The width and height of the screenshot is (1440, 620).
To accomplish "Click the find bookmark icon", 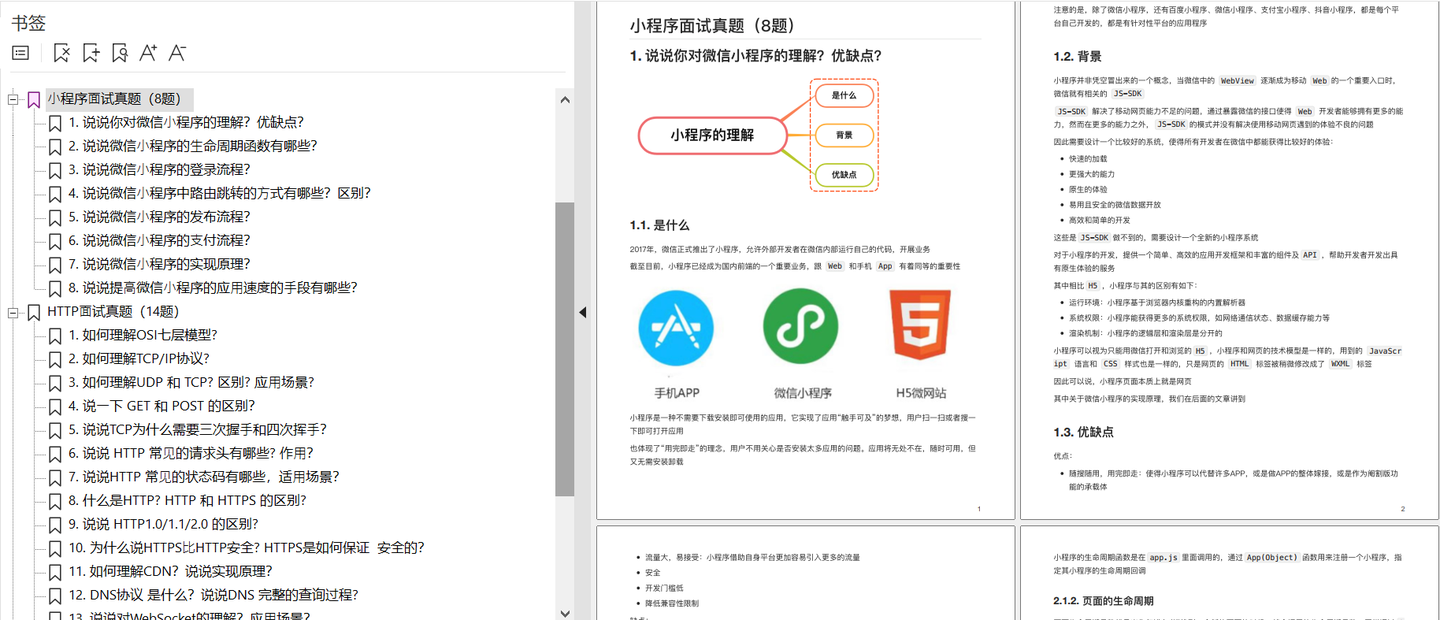I will pyautogui.click(x=120, y=53).
